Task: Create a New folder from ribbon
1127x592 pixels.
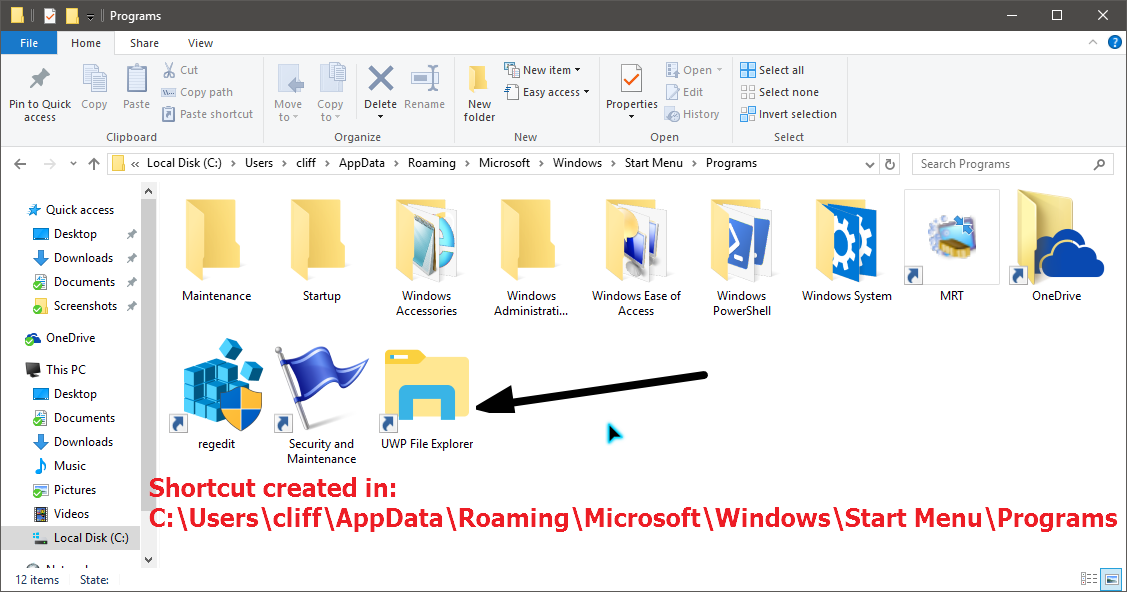Action: (x=479, y=93)
